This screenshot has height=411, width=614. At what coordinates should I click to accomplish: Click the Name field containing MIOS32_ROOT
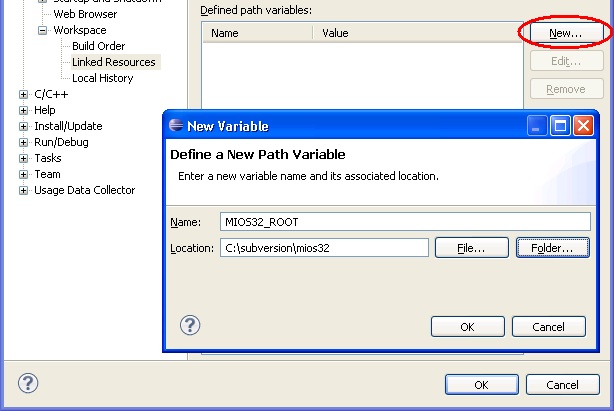point(405,222)
